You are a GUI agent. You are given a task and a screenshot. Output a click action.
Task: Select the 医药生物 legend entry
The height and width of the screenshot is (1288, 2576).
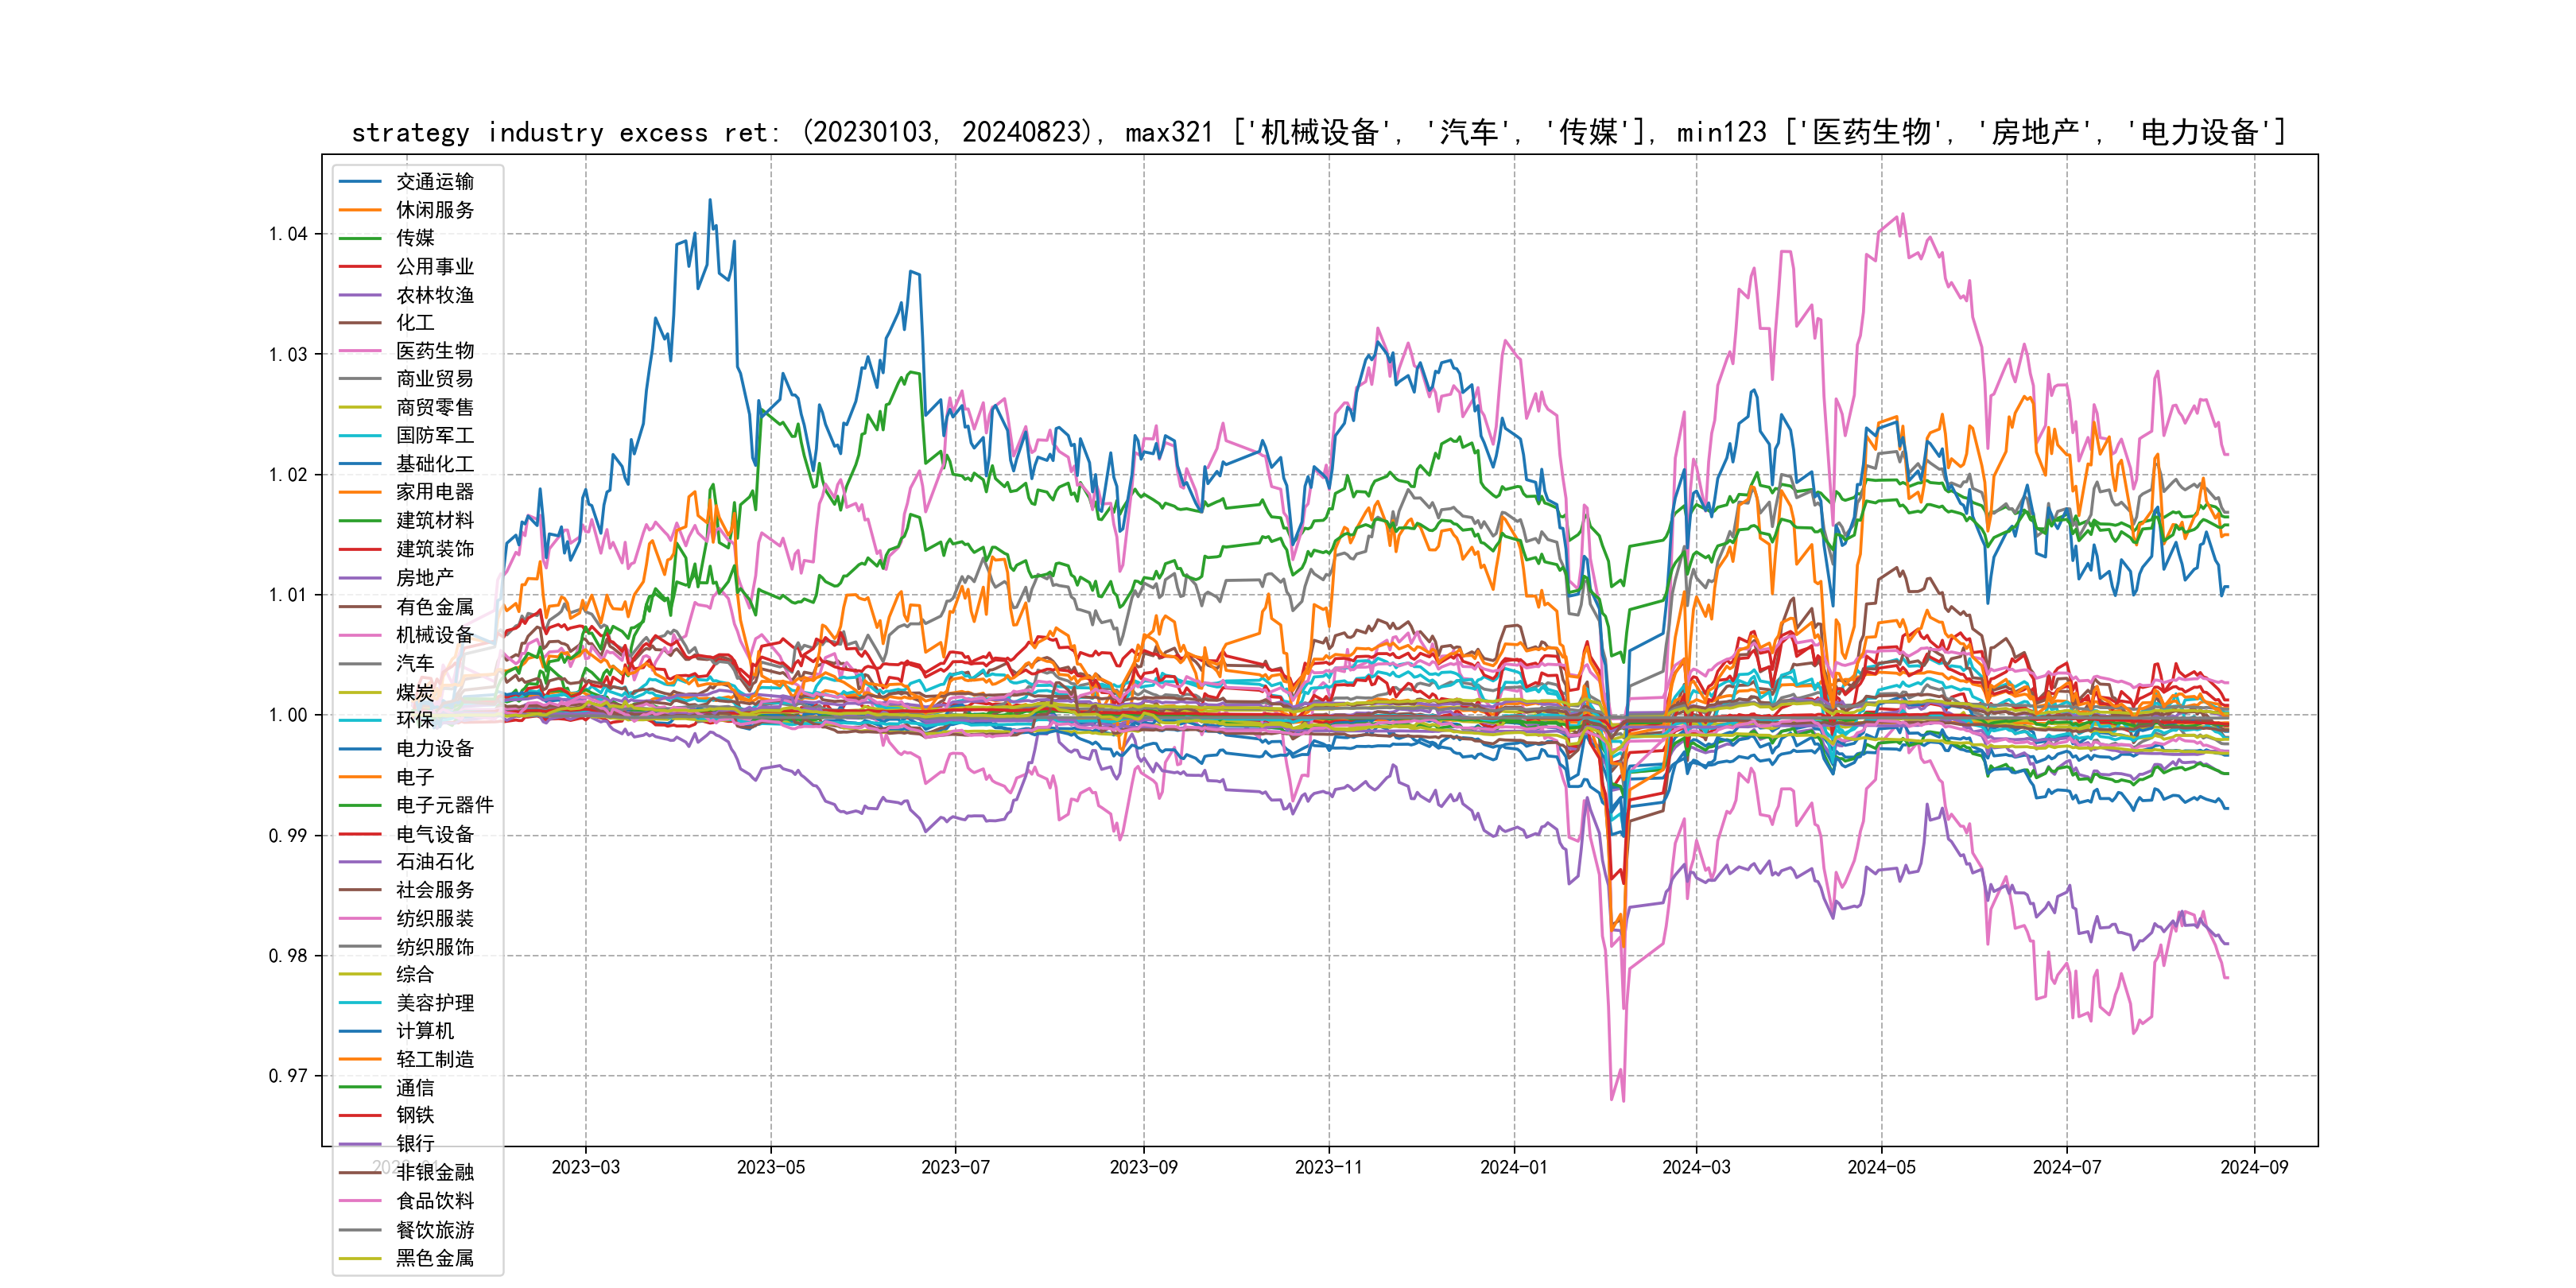point(434,351)
